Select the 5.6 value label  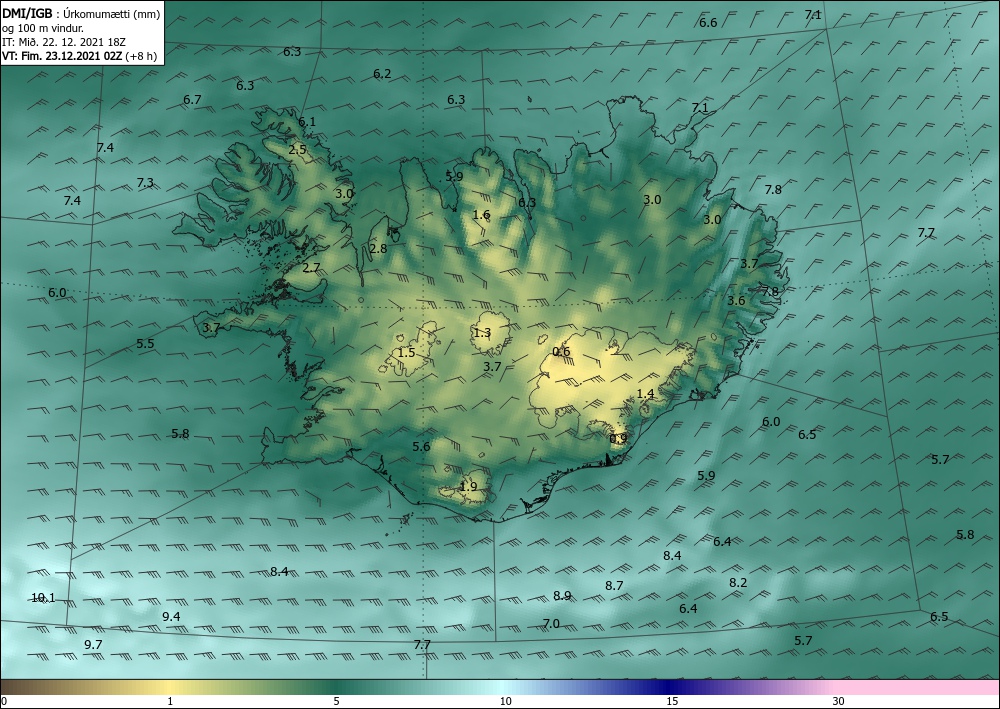(x=421, y=447)
